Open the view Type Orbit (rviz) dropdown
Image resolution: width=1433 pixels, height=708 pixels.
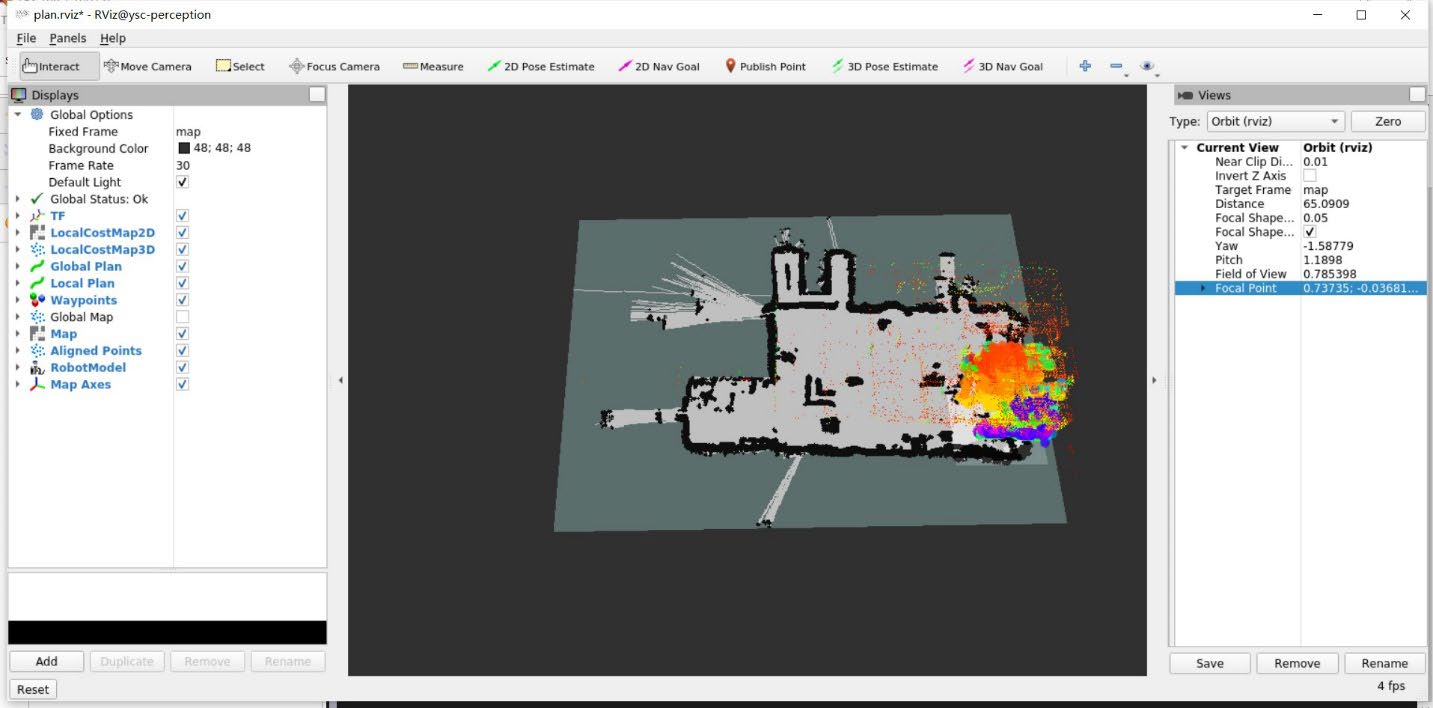coord(1273,121)
